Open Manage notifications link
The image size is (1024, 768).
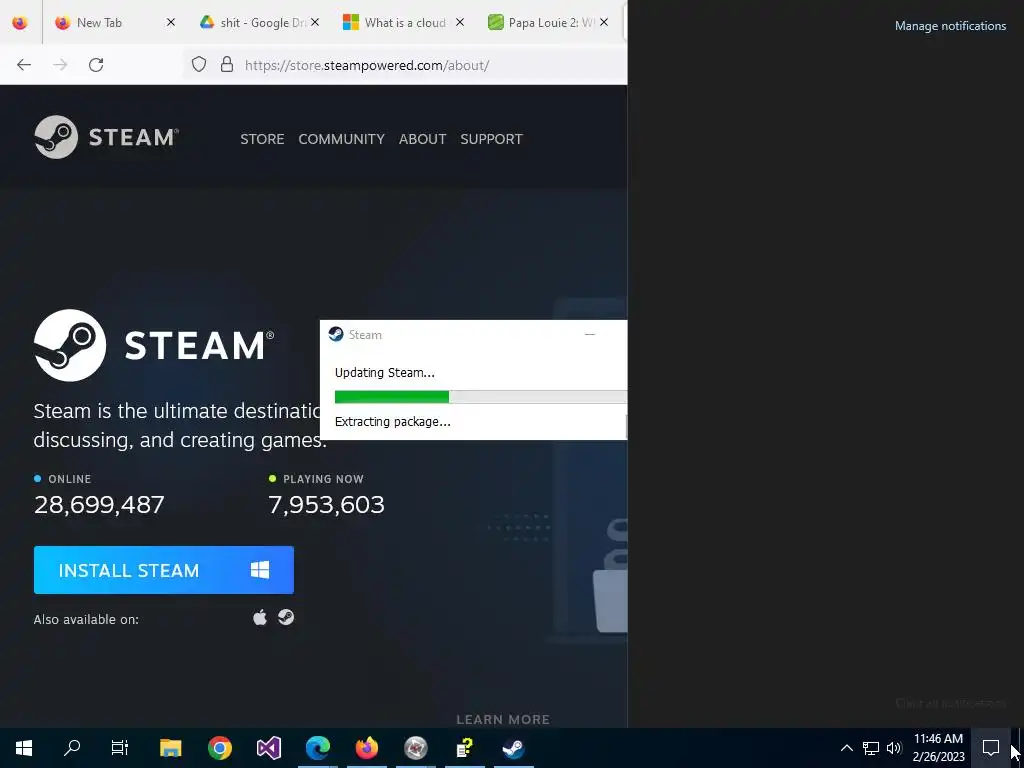tap(950, 26)
